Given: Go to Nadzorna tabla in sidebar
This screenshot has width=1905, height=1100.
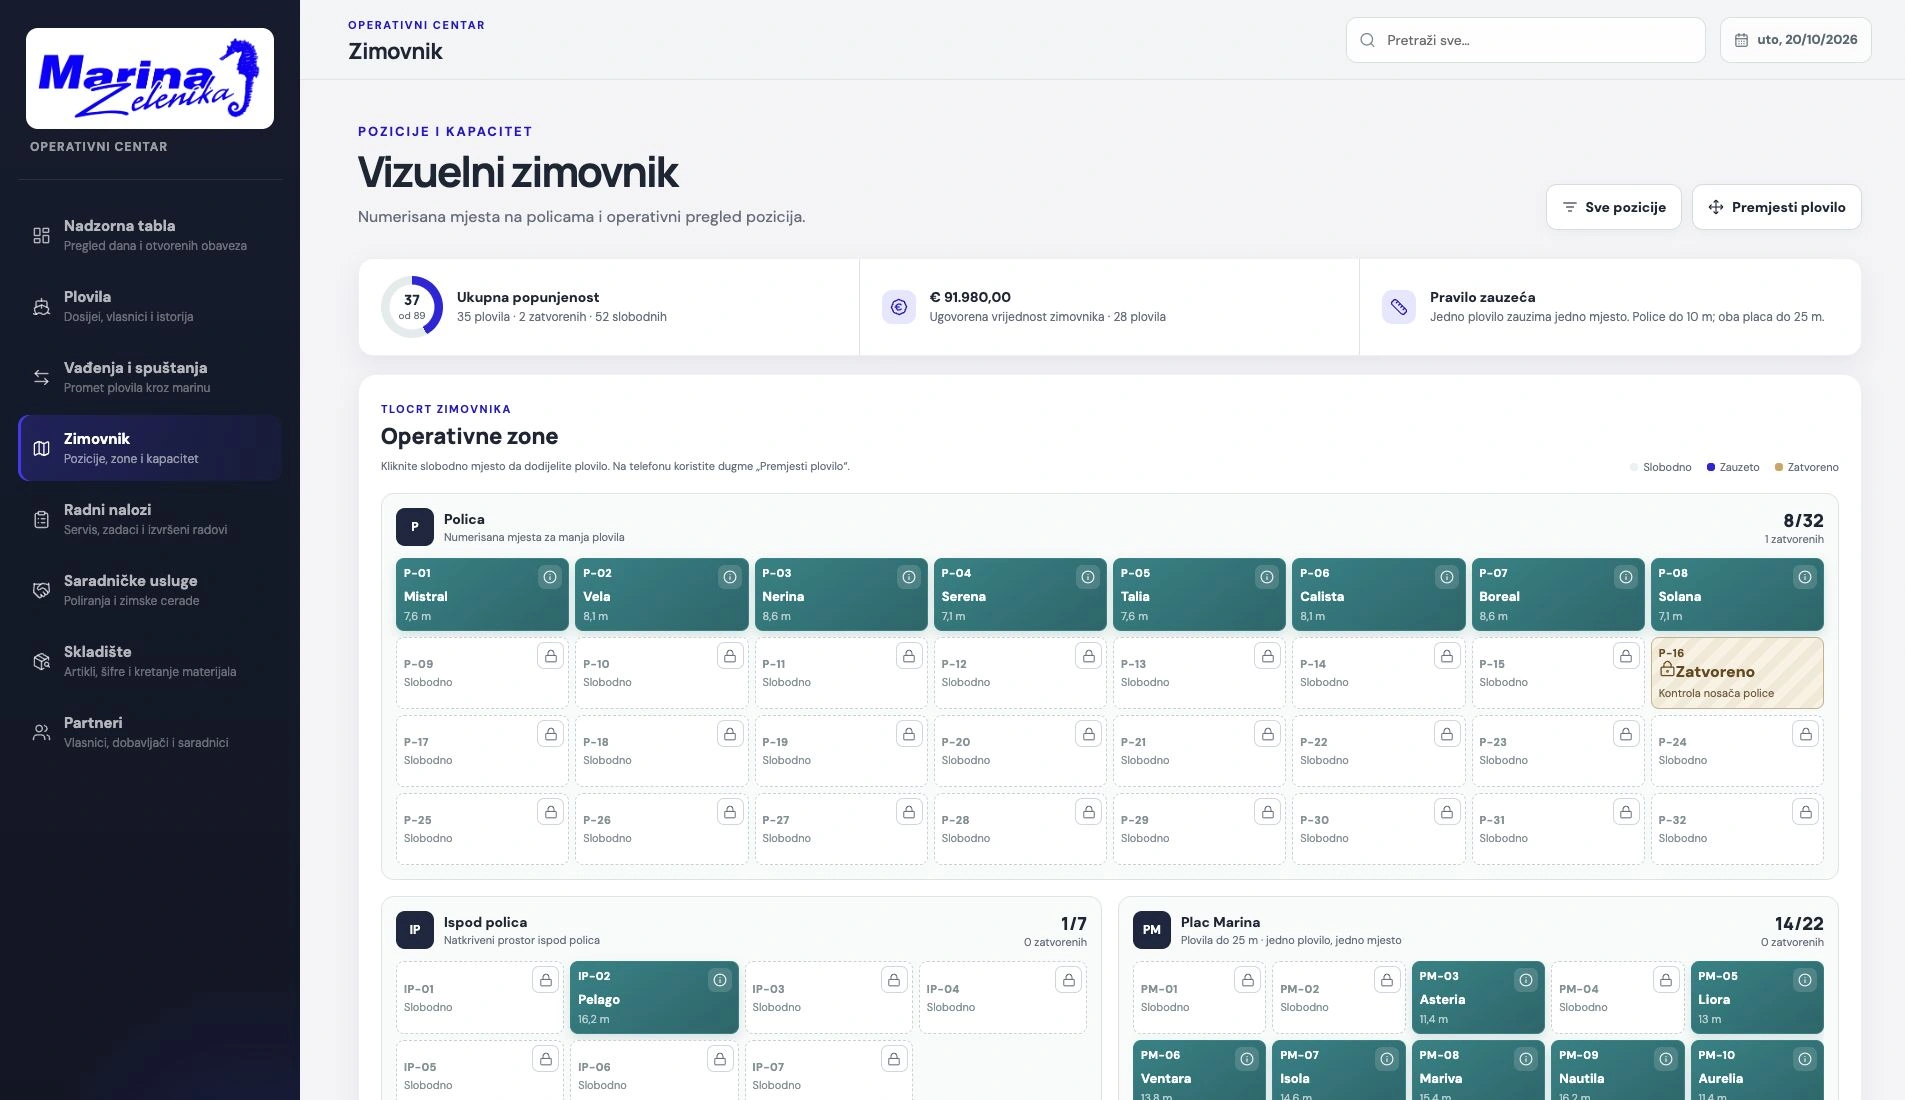Looking at the screenshot, I should pos(150,235).
